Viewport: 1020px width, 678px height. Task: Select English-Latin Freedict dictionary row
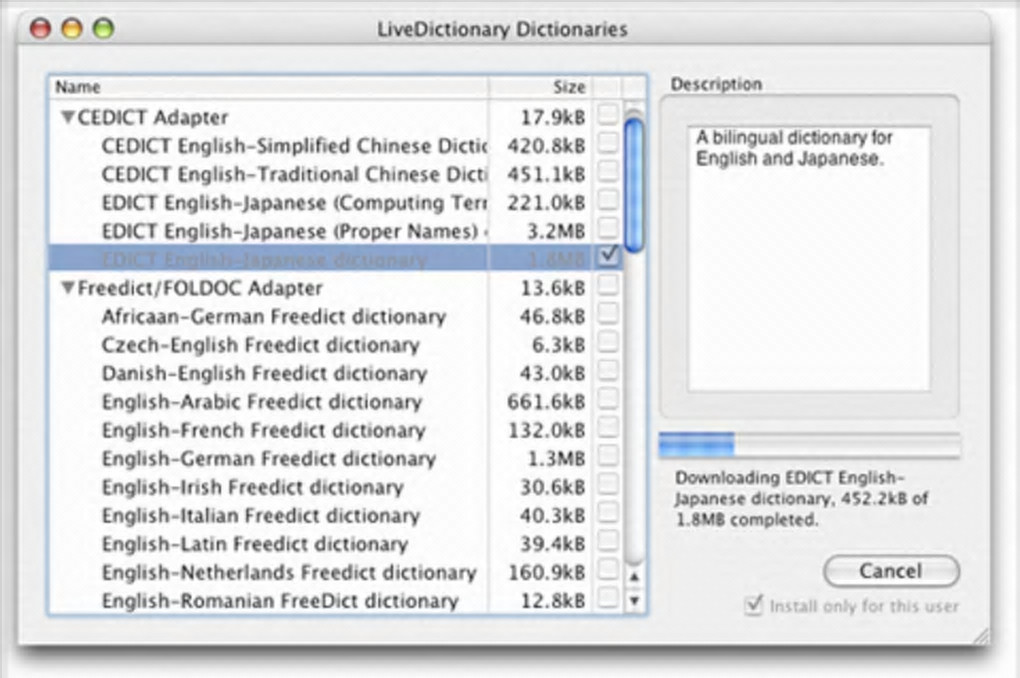(334, 544)
